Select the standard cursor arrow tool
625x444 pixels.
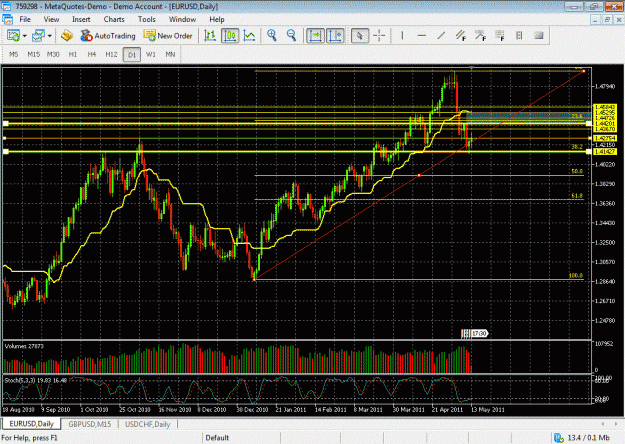point(360,36)
